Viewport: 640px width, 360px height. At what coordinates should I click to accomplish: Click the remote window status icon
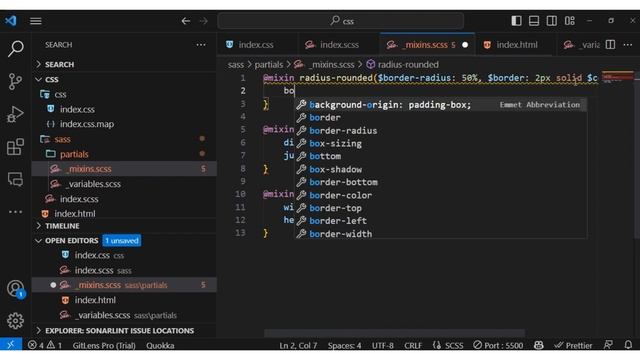(x=11, y=345)
